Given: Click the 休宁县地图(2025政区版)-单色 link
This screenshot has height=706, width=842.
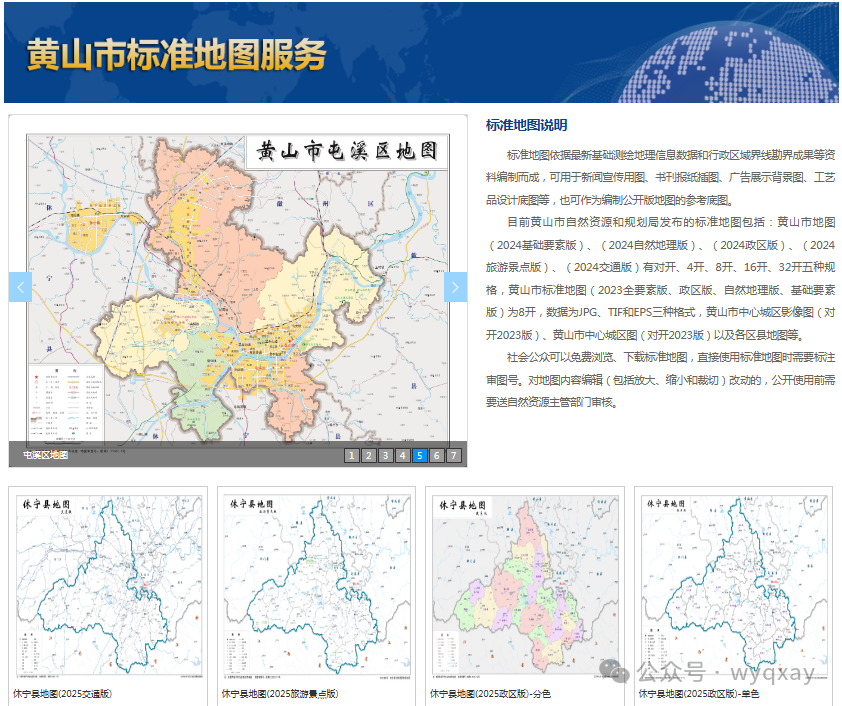Looking at the screenshot, I should (x=699, y=694).
